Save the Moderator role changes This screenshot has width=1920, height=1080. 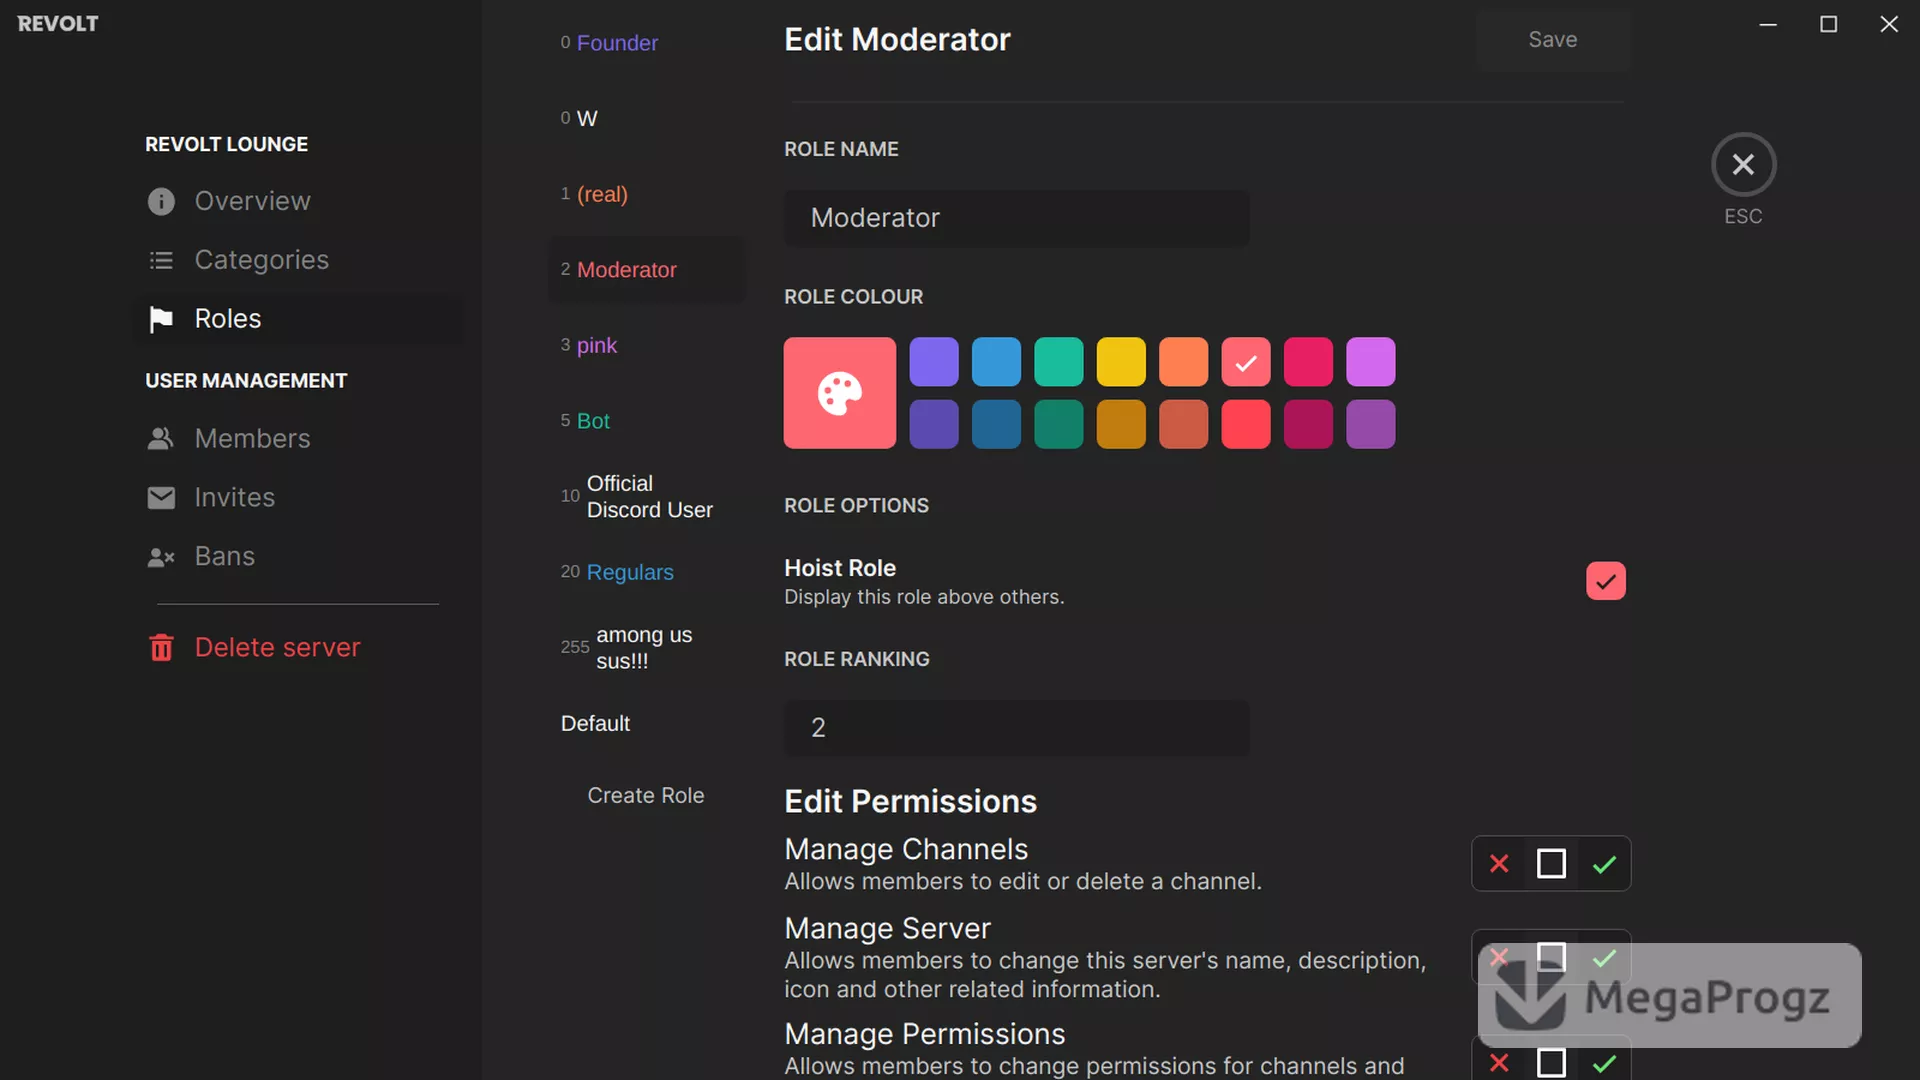tap(1552, 40)
